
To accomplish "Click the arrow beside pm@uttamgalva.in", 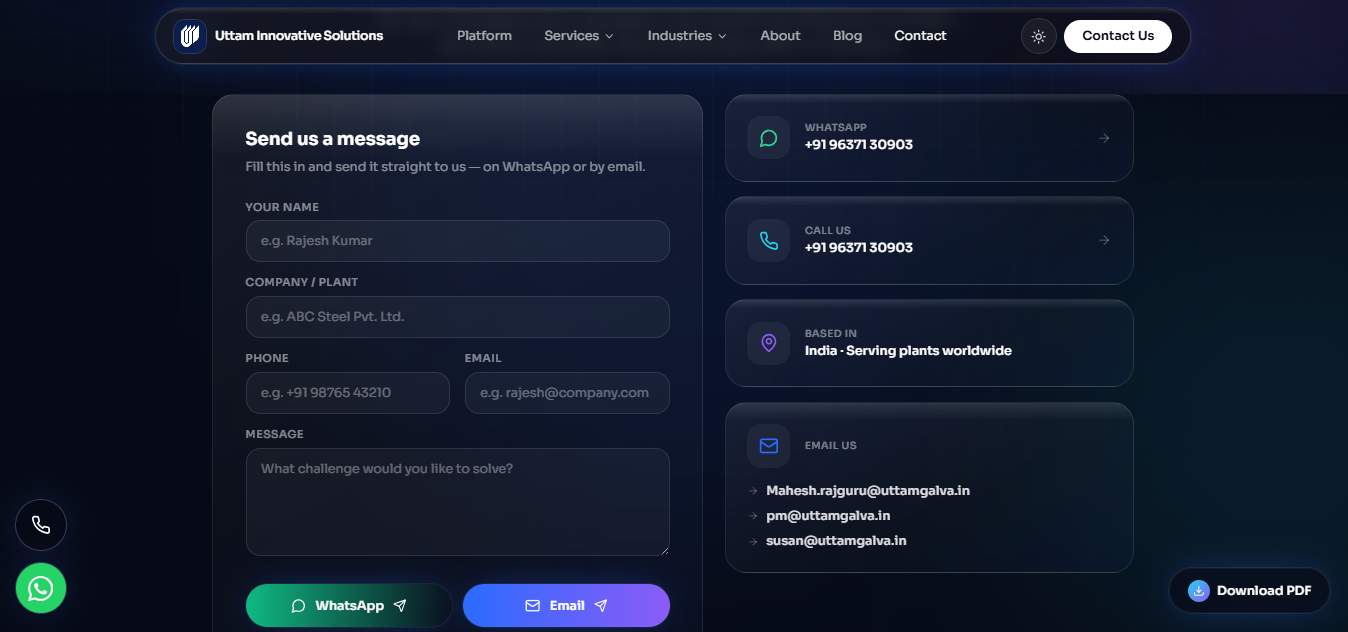I will [x=752, y=516].
